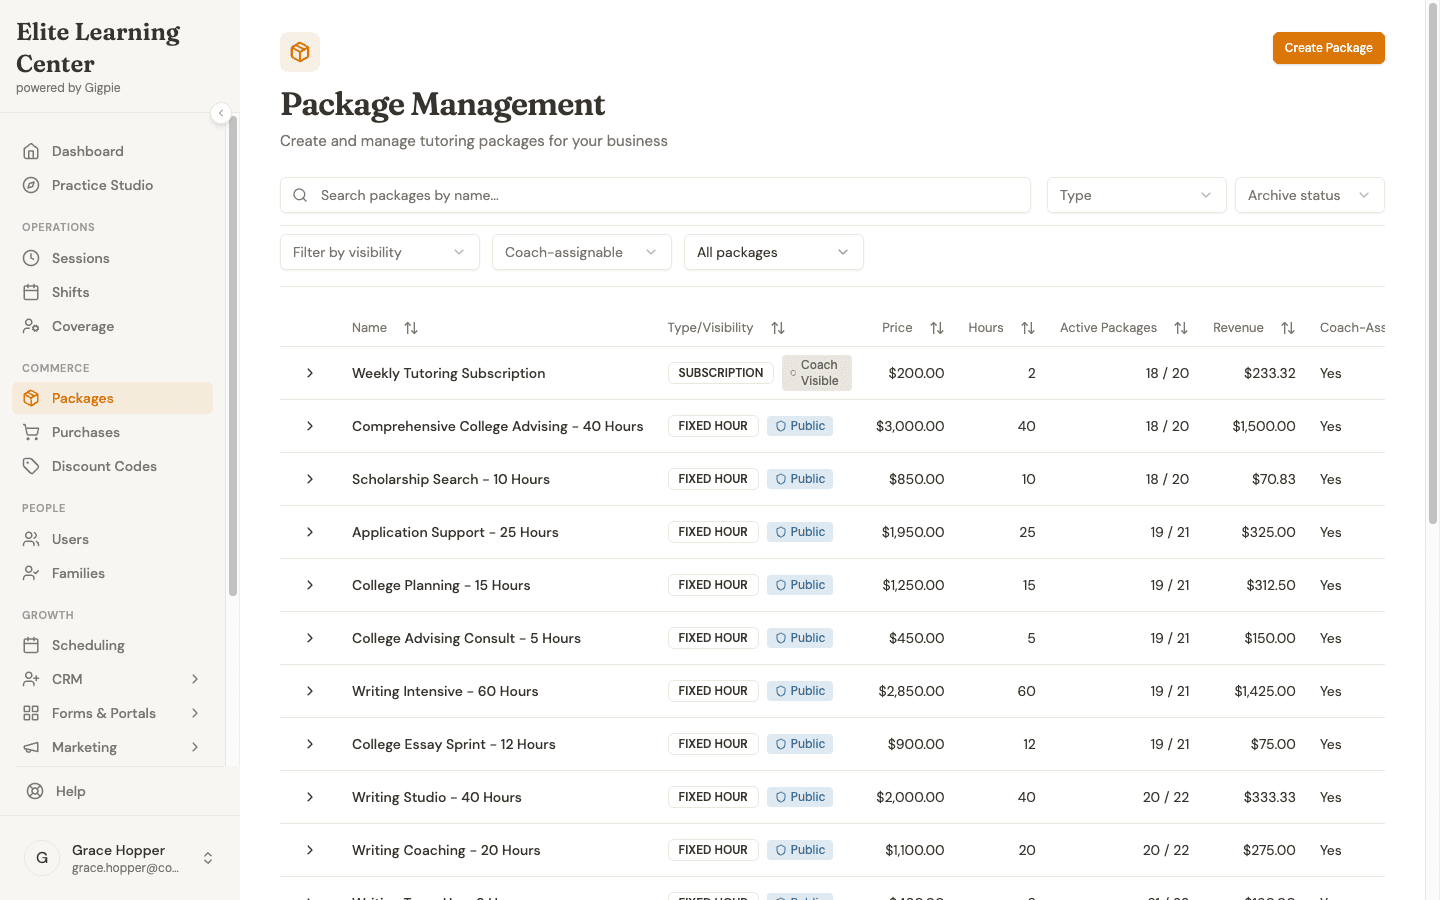1440x900 pixels.
Task: Expand the Writing Intensive row
Action: coord(310,691)
